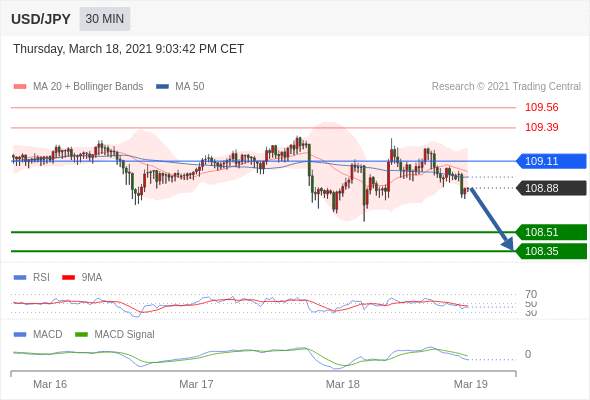Click the 'MACD Signal' legend label

[125, 334]
